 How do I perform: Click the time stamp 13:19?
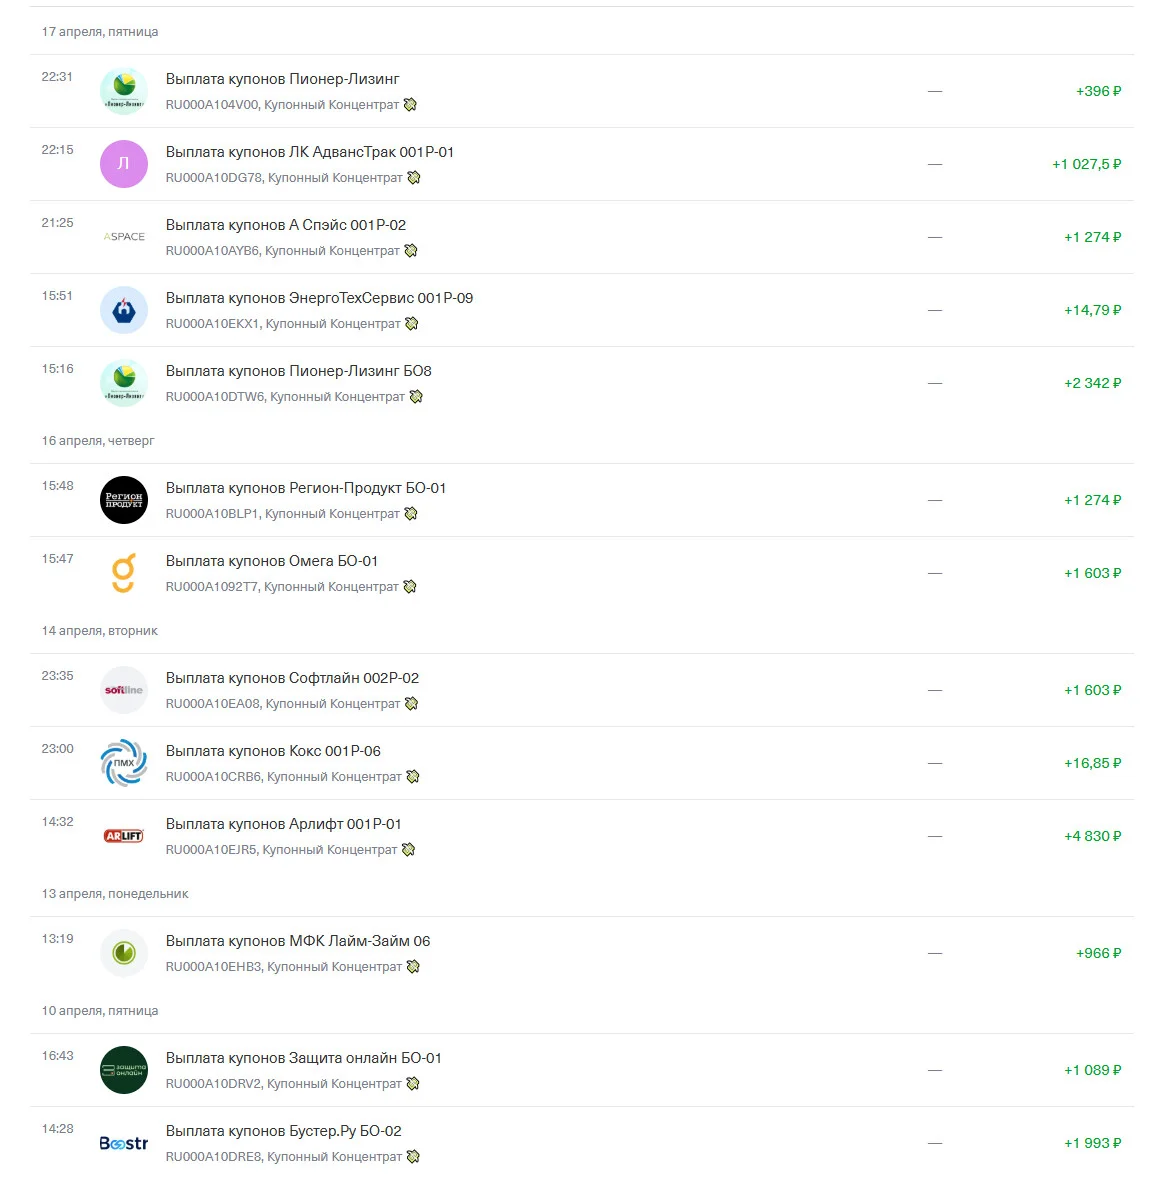coord(57,939)
